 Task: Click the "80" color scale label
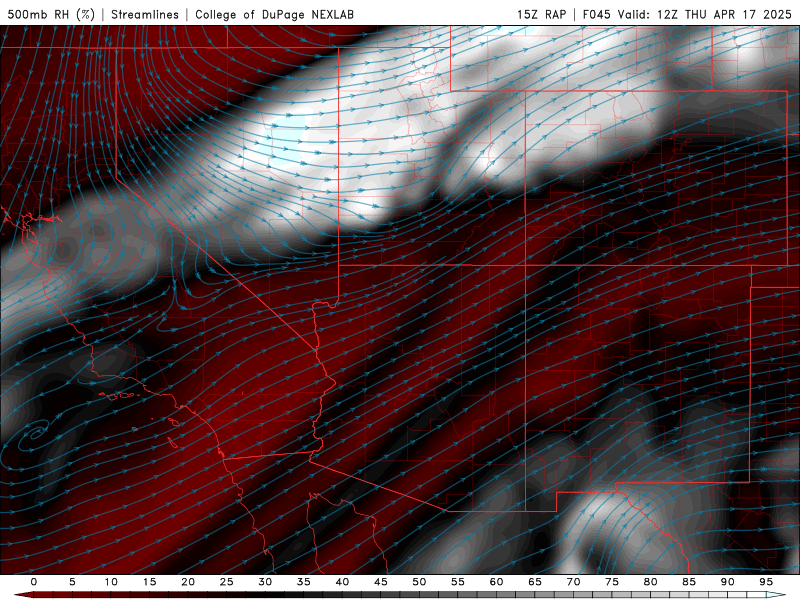coord(650,582)
